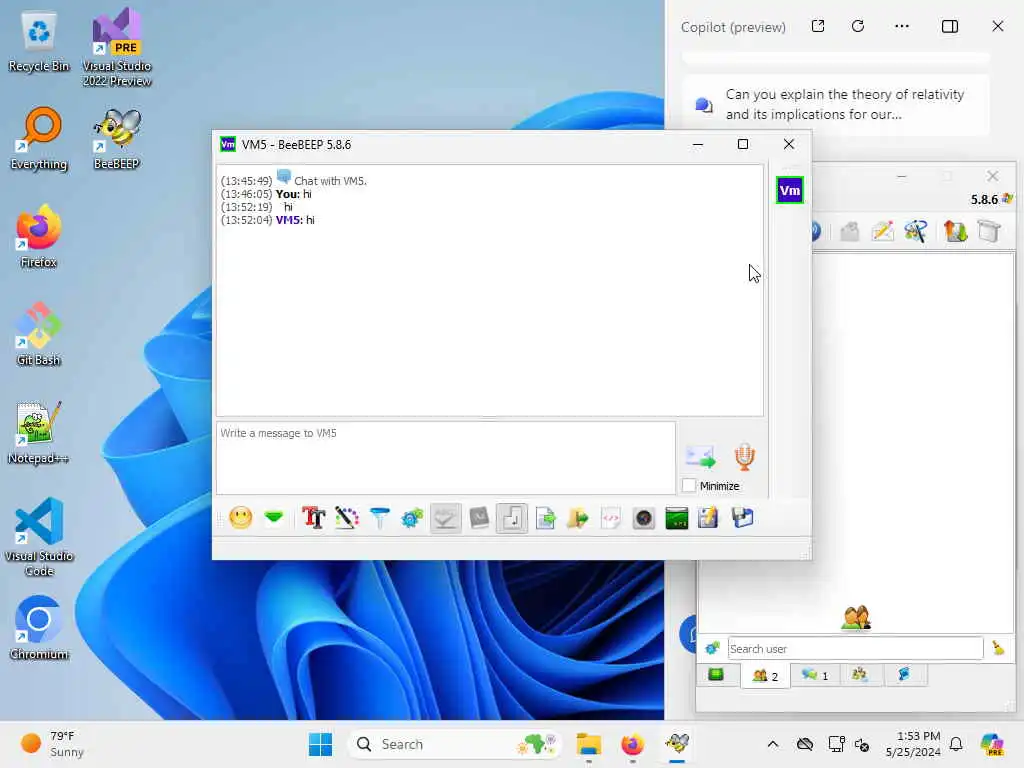This screenshot has height=768, width=1024.
Task: Click the green status tab in BeeBEEP
Action: pos(716,675)
